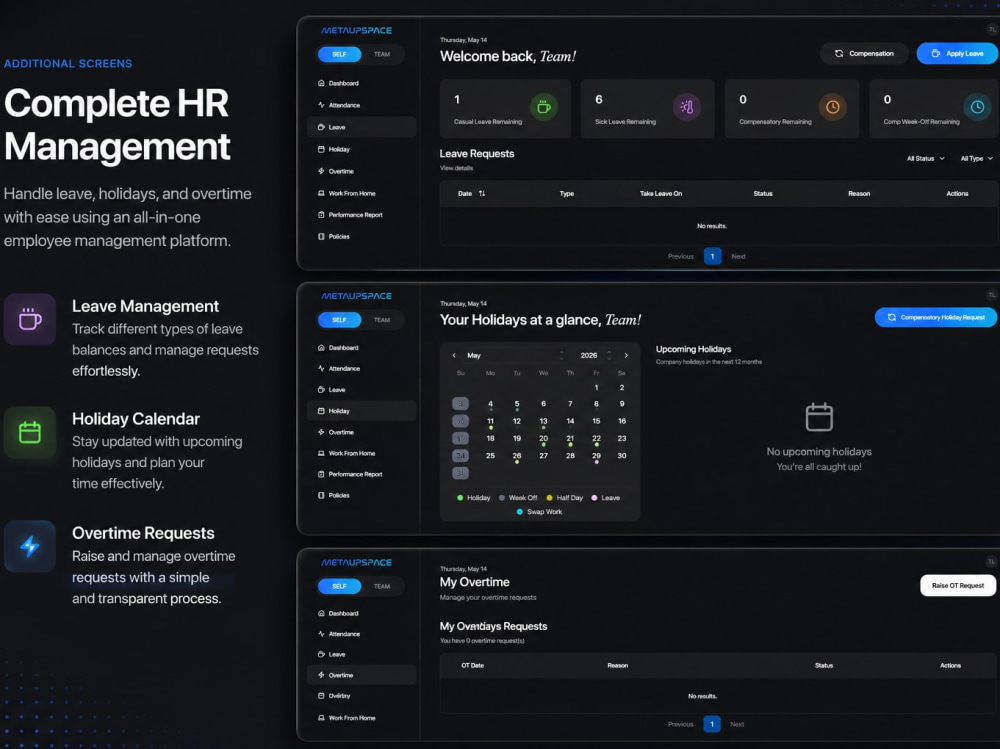This screenshot has width=1000, height=749.
Task: Open Overtime bolt icon in the Leave screen sidebar
Action: pyautogui.click(x=321, y=171)
